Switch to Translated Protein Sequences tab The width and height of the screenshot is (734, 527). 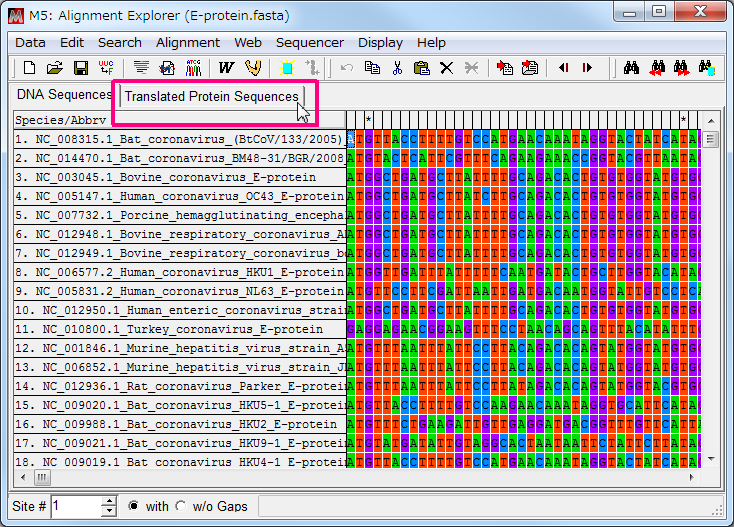[x=211, y=96]
